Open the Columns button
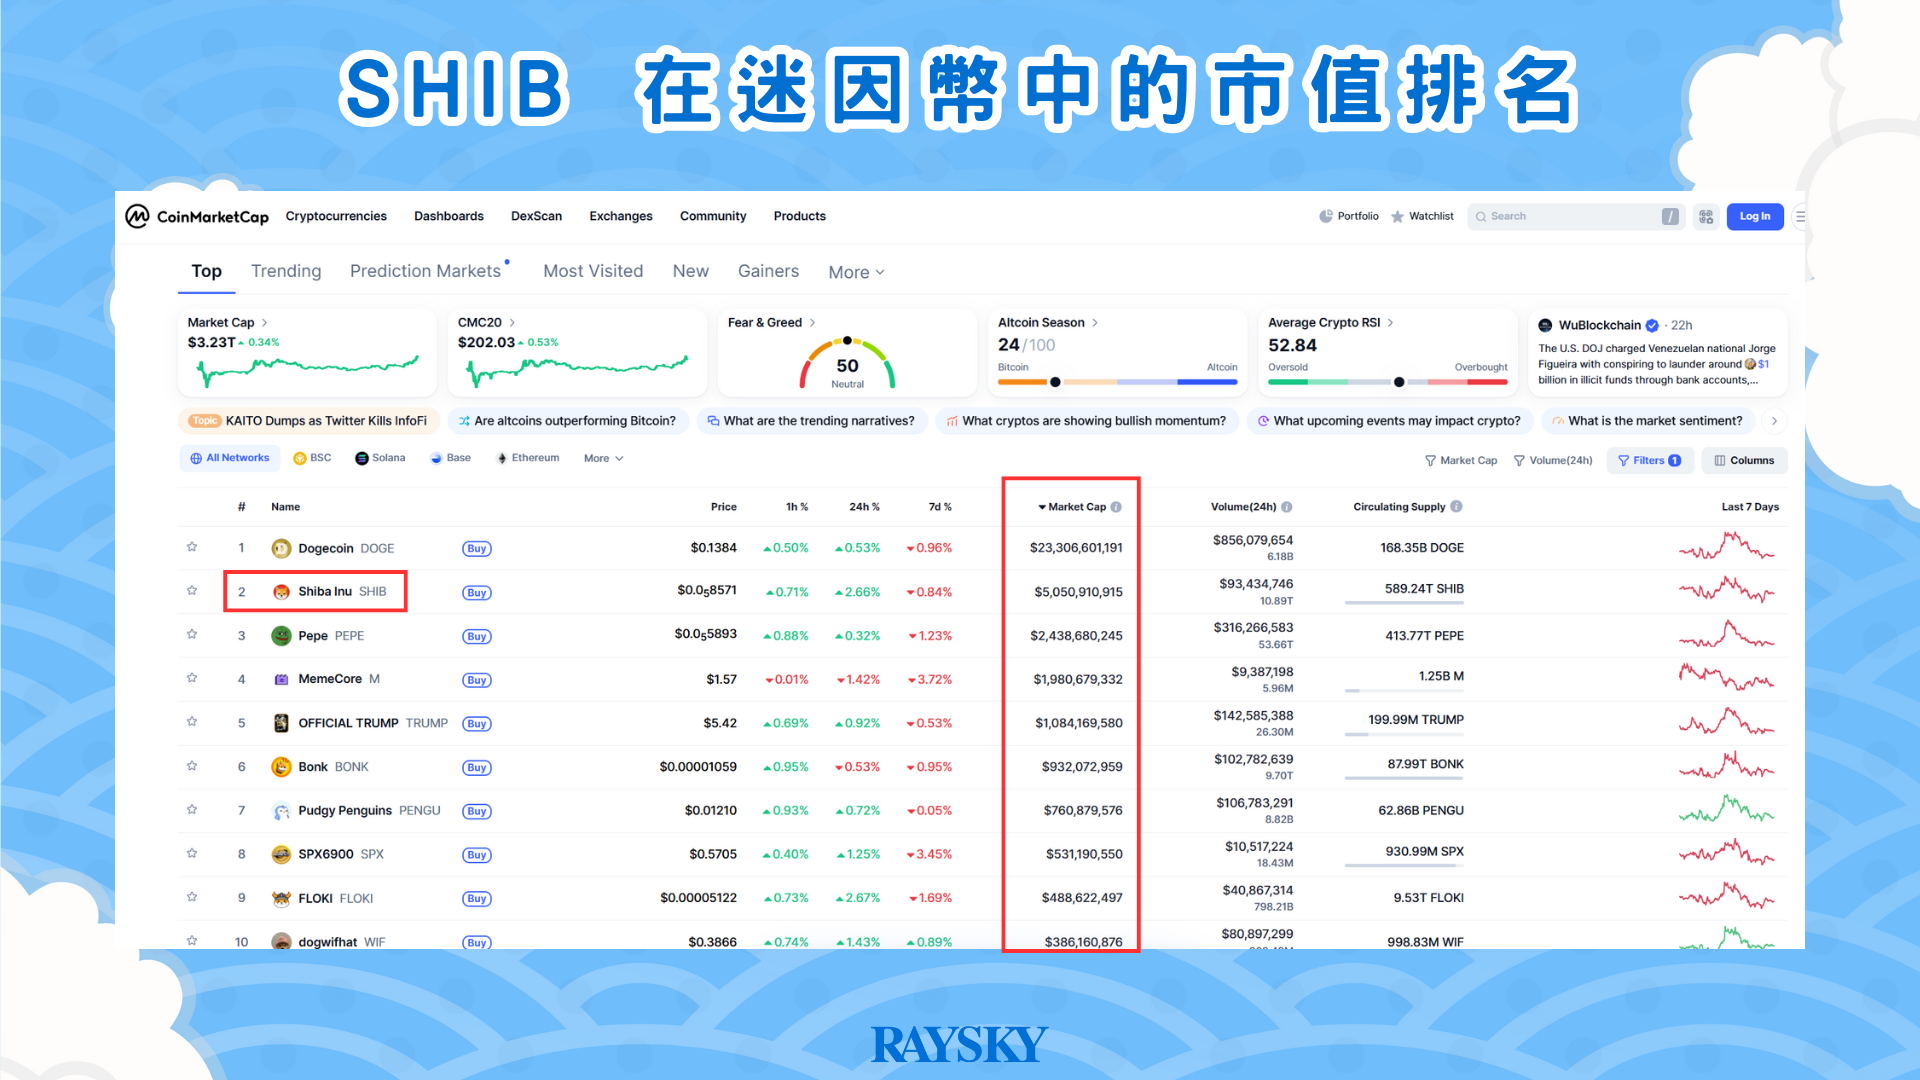The image size is (1920, 1080). coord(1745,460)
